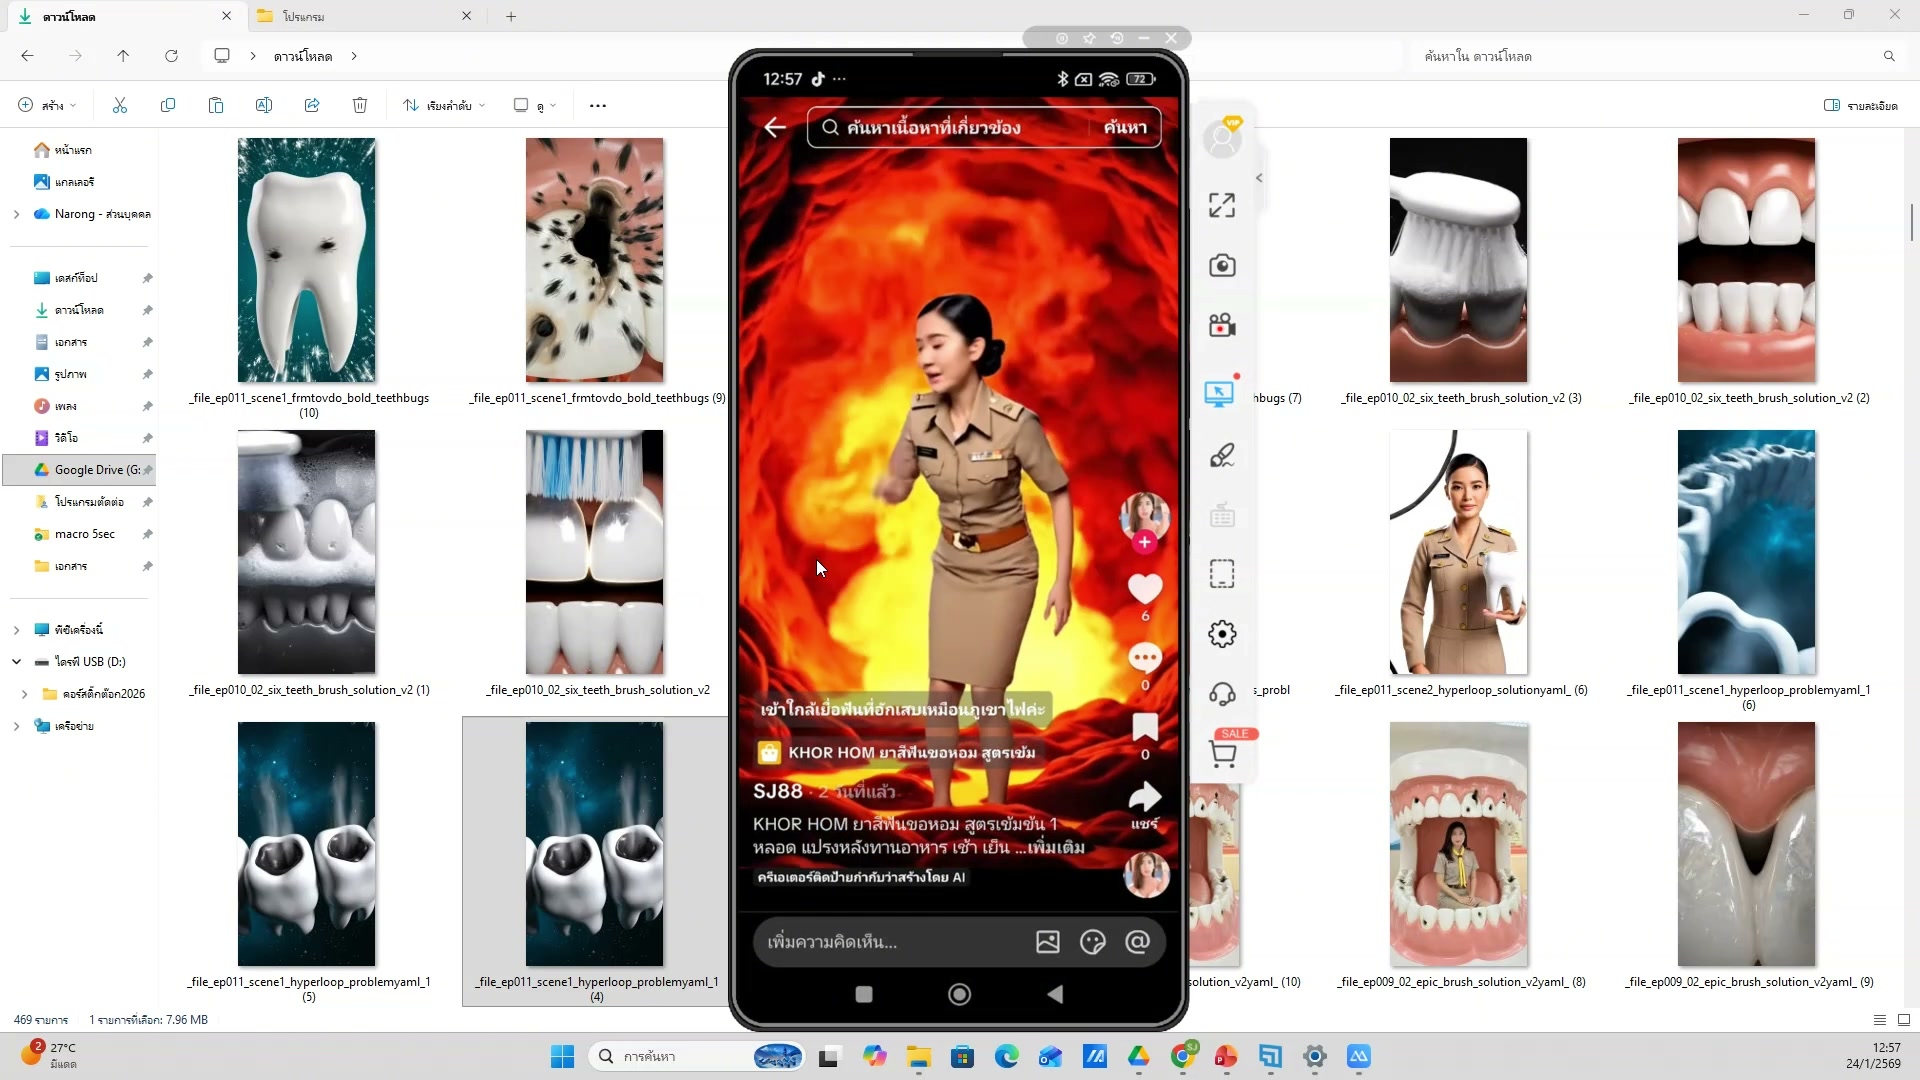Expand the Narong personal OneDrive tree item
The height and width of the screenshot is (1080, 1920).
16,214
